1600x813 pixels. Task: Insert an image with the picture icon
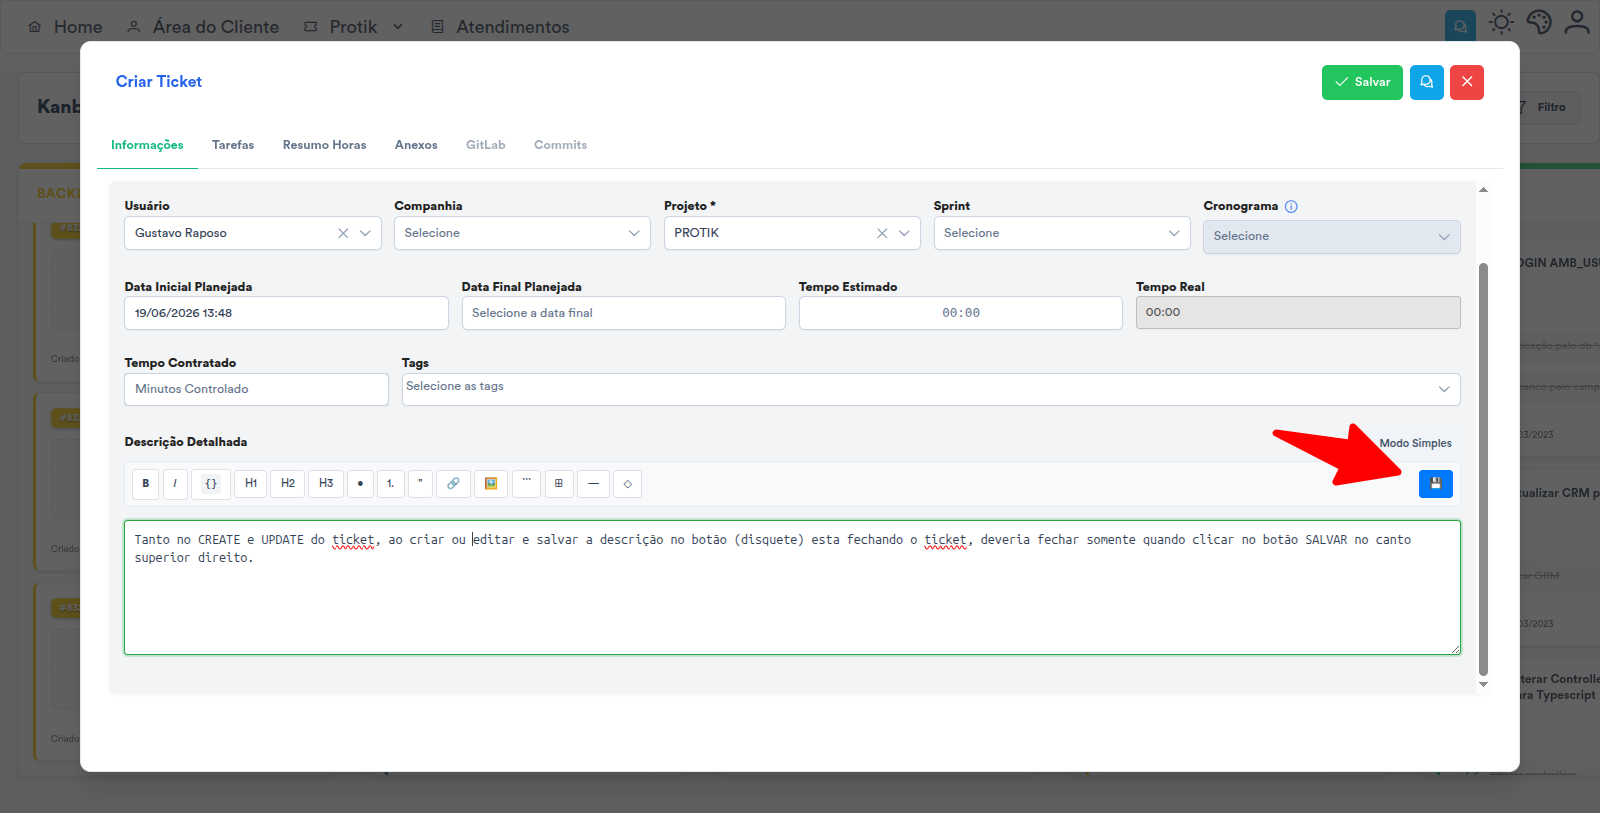point(491,484)
